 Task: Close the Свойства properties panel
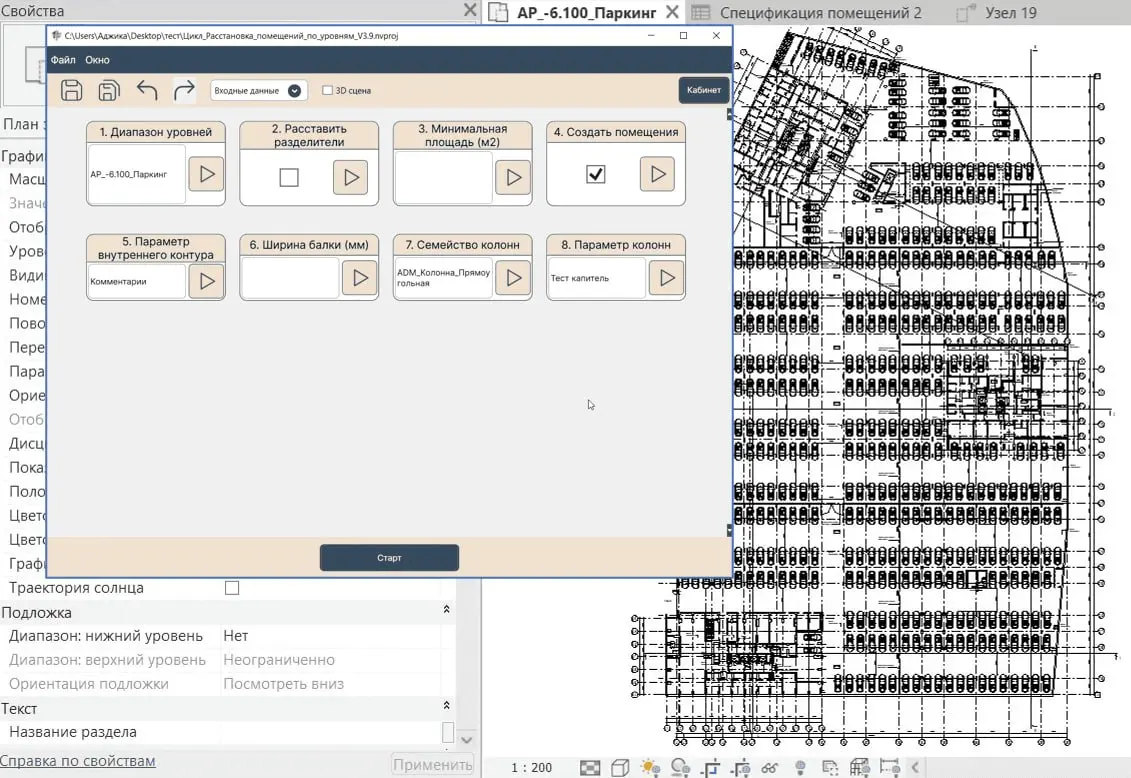pyautogui.click(x=470, y=10)
